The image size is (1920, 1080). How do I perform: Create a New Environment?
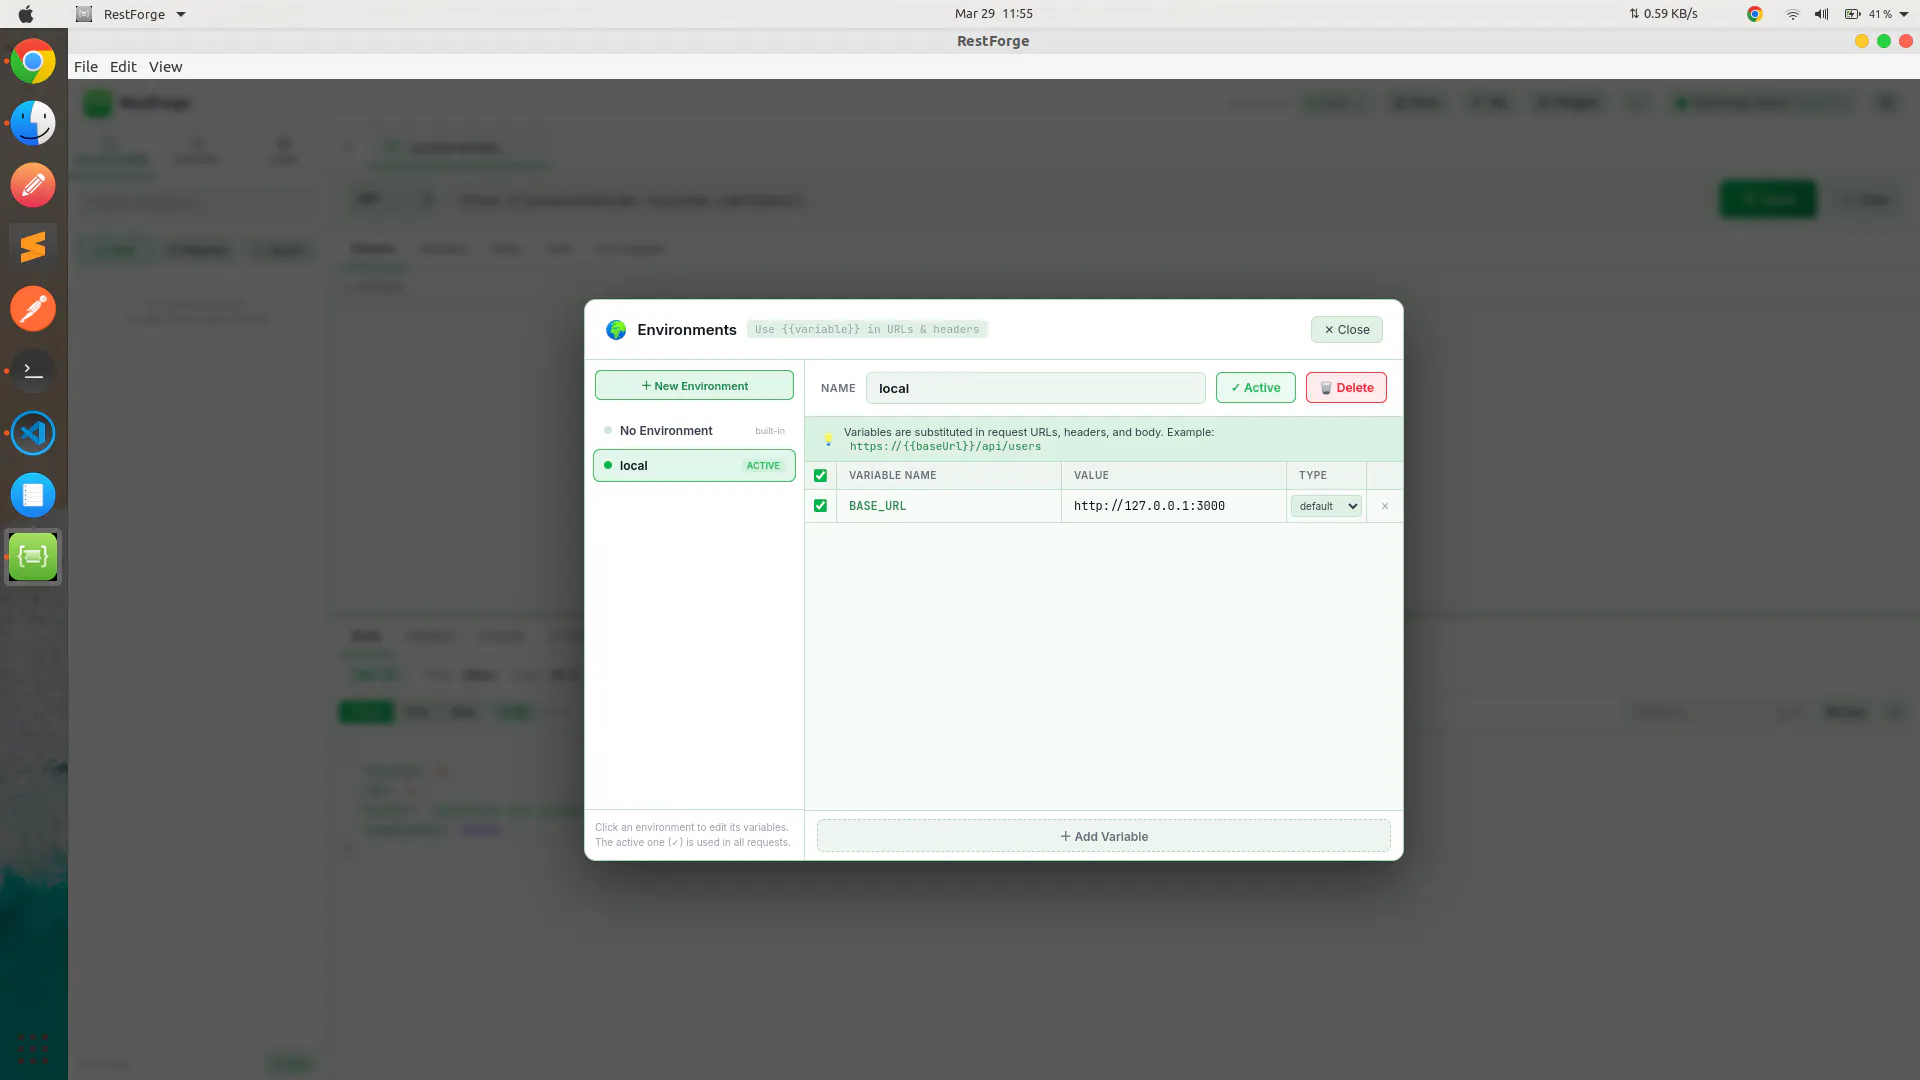pyautogui.click(x=694, y=386)
